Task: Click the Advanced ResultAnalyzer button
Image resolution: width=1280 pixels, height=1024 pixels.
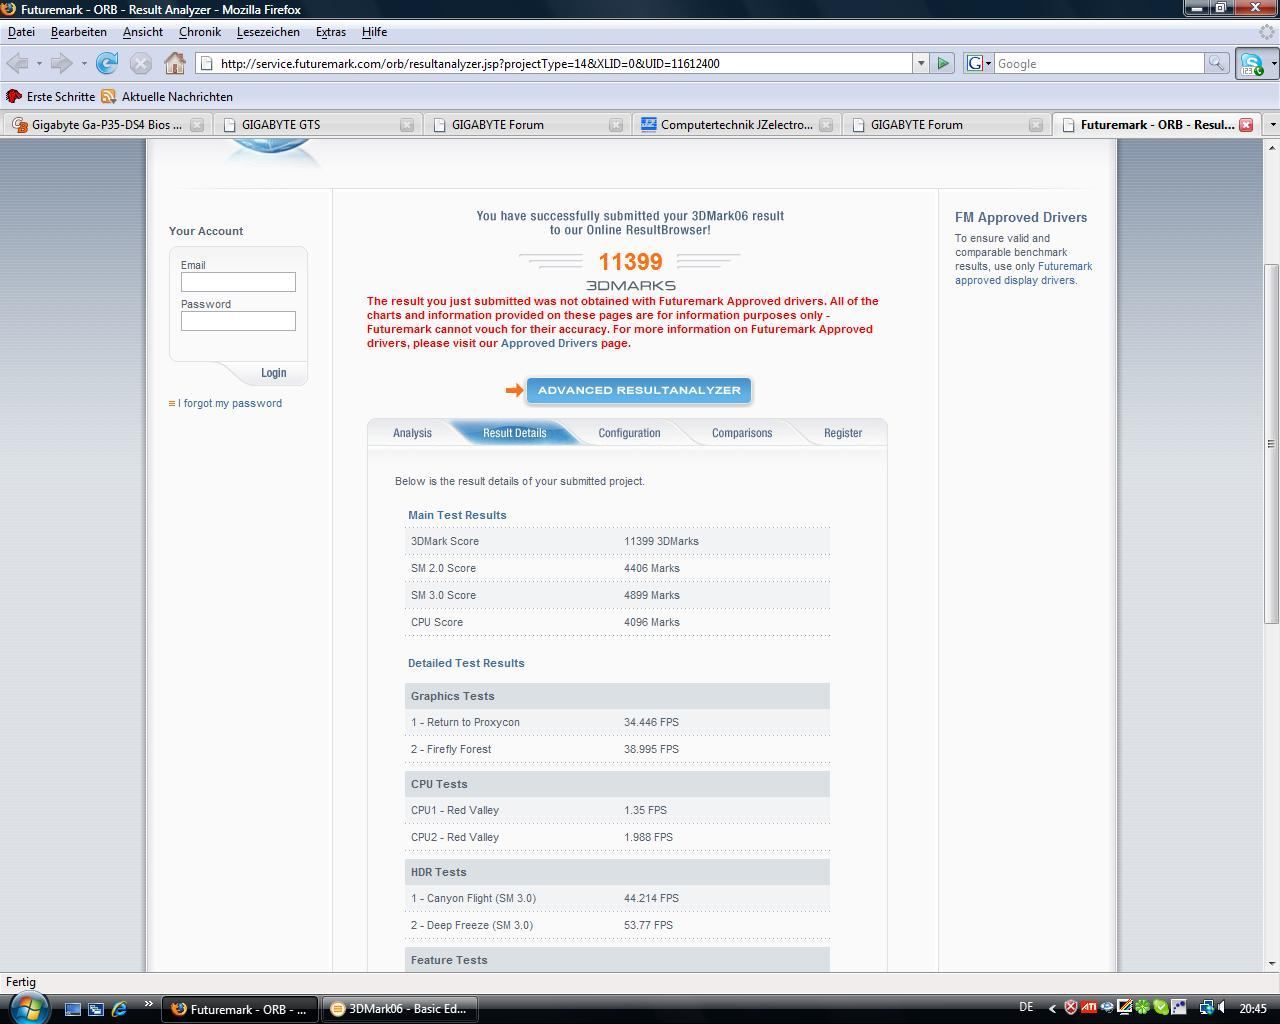Action: (x=639, y=390)
